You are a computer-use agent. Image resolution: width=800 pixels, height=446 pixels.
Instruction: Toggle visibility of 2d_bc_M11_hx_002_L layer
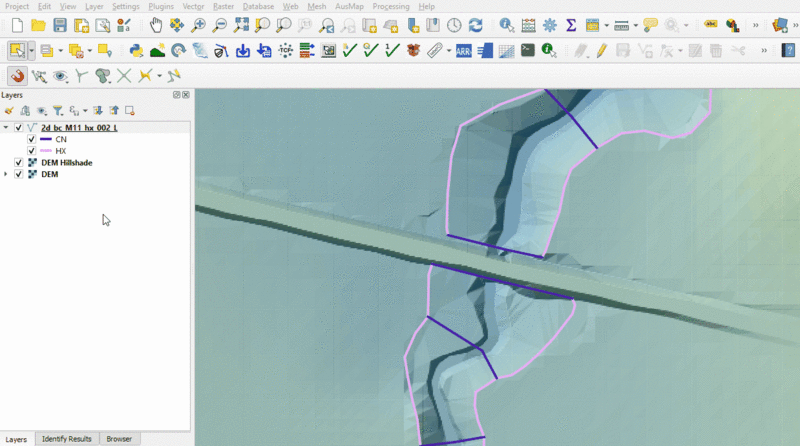(18, 128)
